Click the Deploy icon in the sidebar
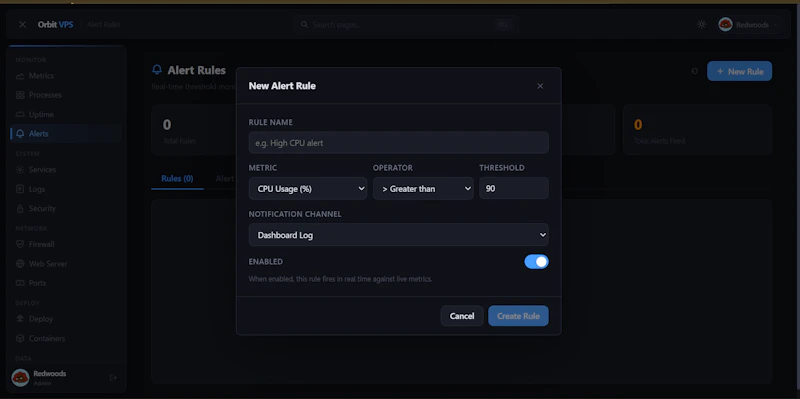The width and height of the screenshot is (800, 399). coord(20,319)
